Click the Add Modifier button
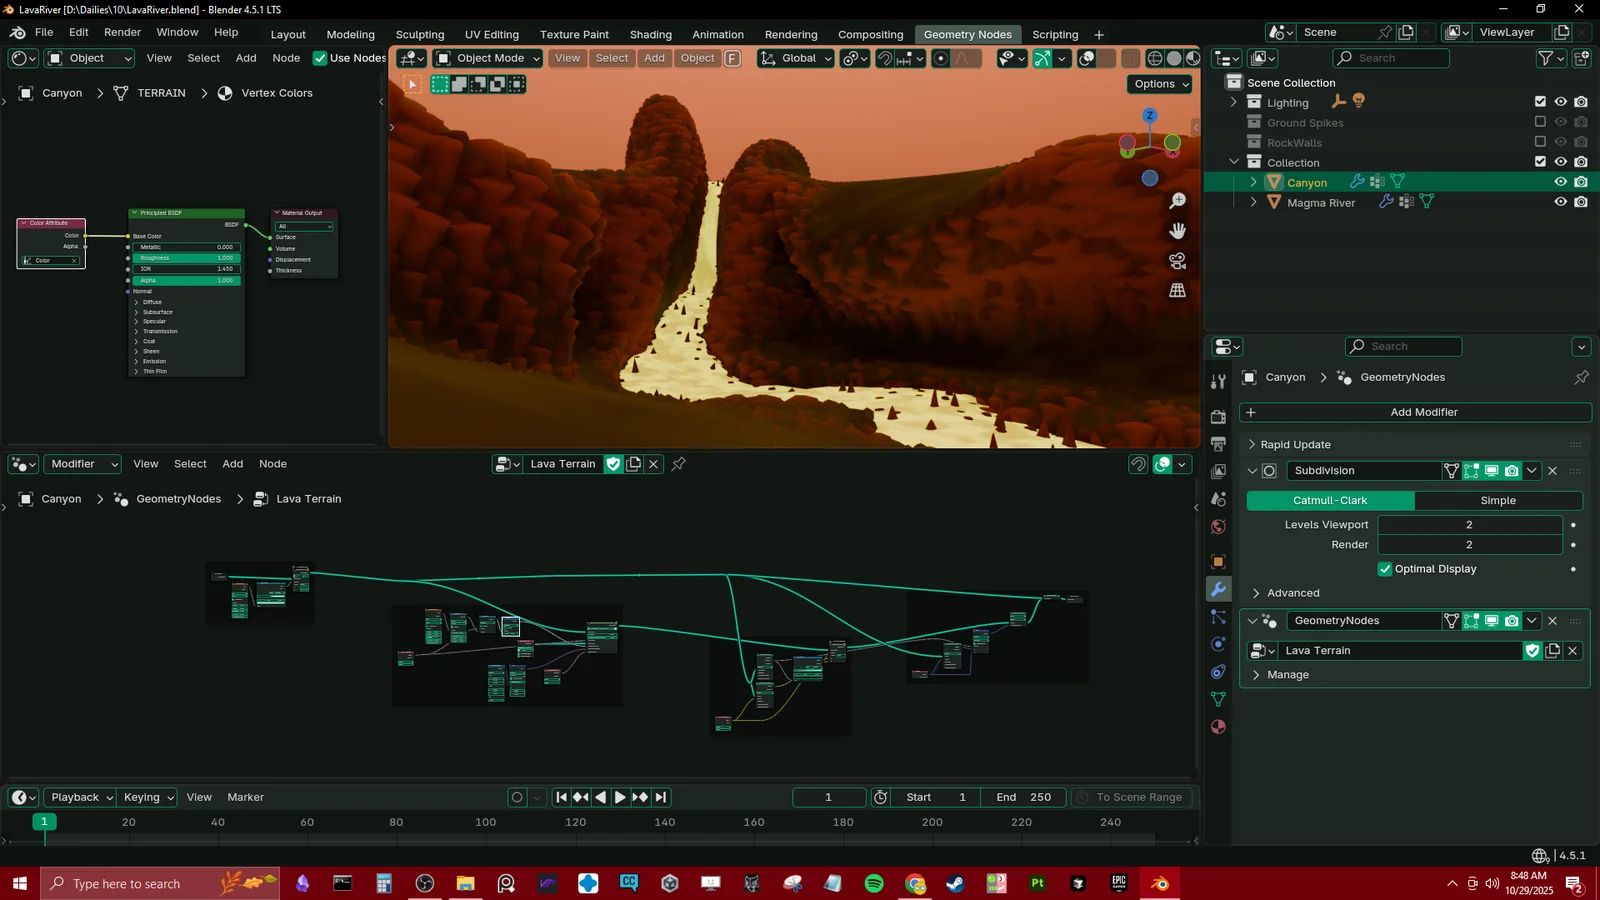The image size is (1600, 900). (1422, 411)
